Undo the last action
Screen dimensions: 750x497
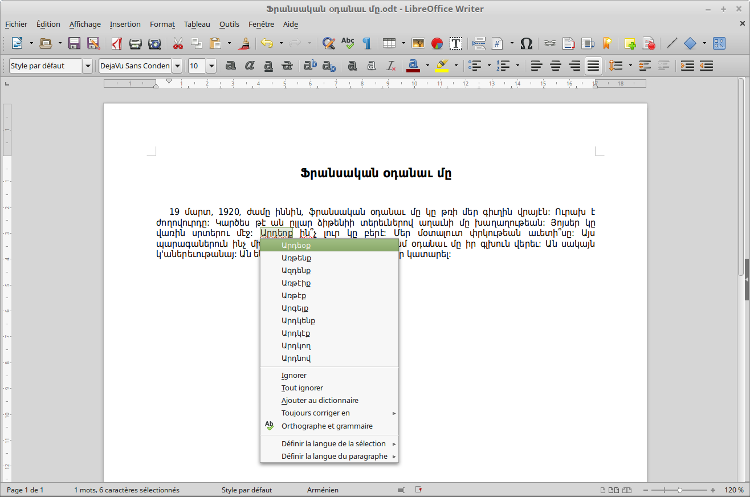click(267, 44)
